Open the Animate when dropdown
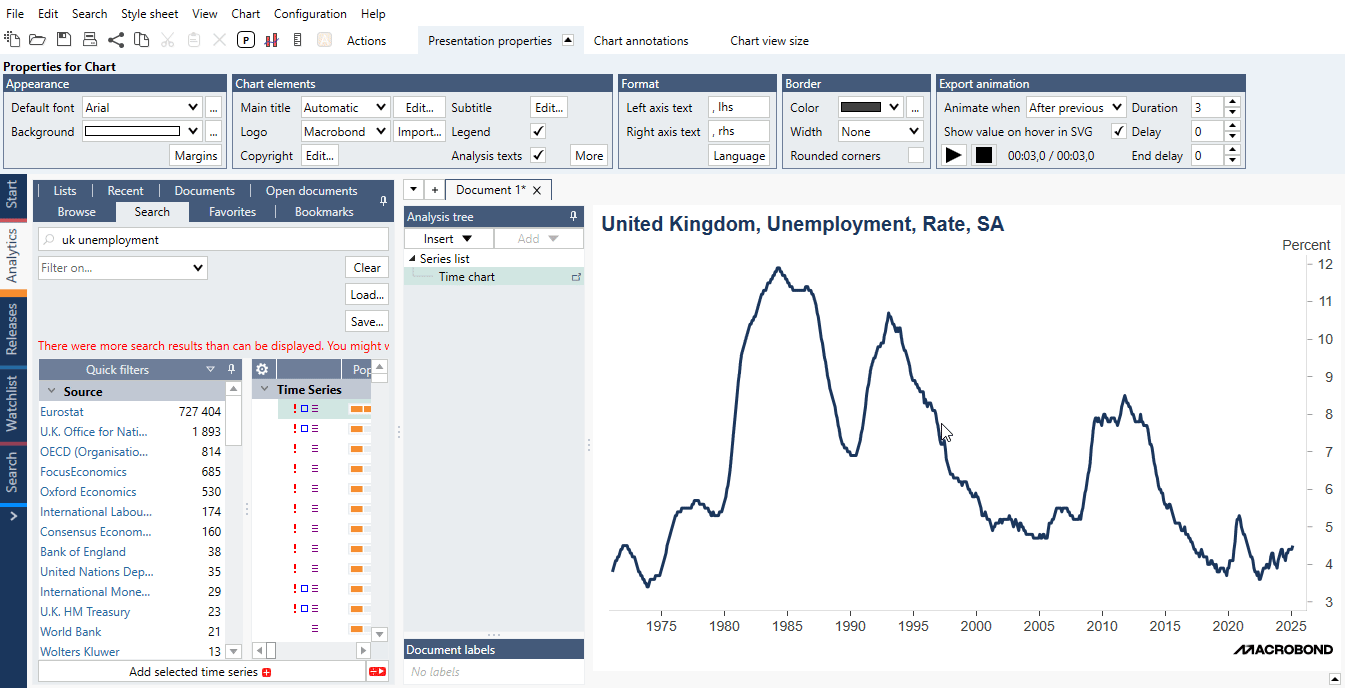Screen dimensions: 1345x688 pyautogui.click(x=1075, y=107)
